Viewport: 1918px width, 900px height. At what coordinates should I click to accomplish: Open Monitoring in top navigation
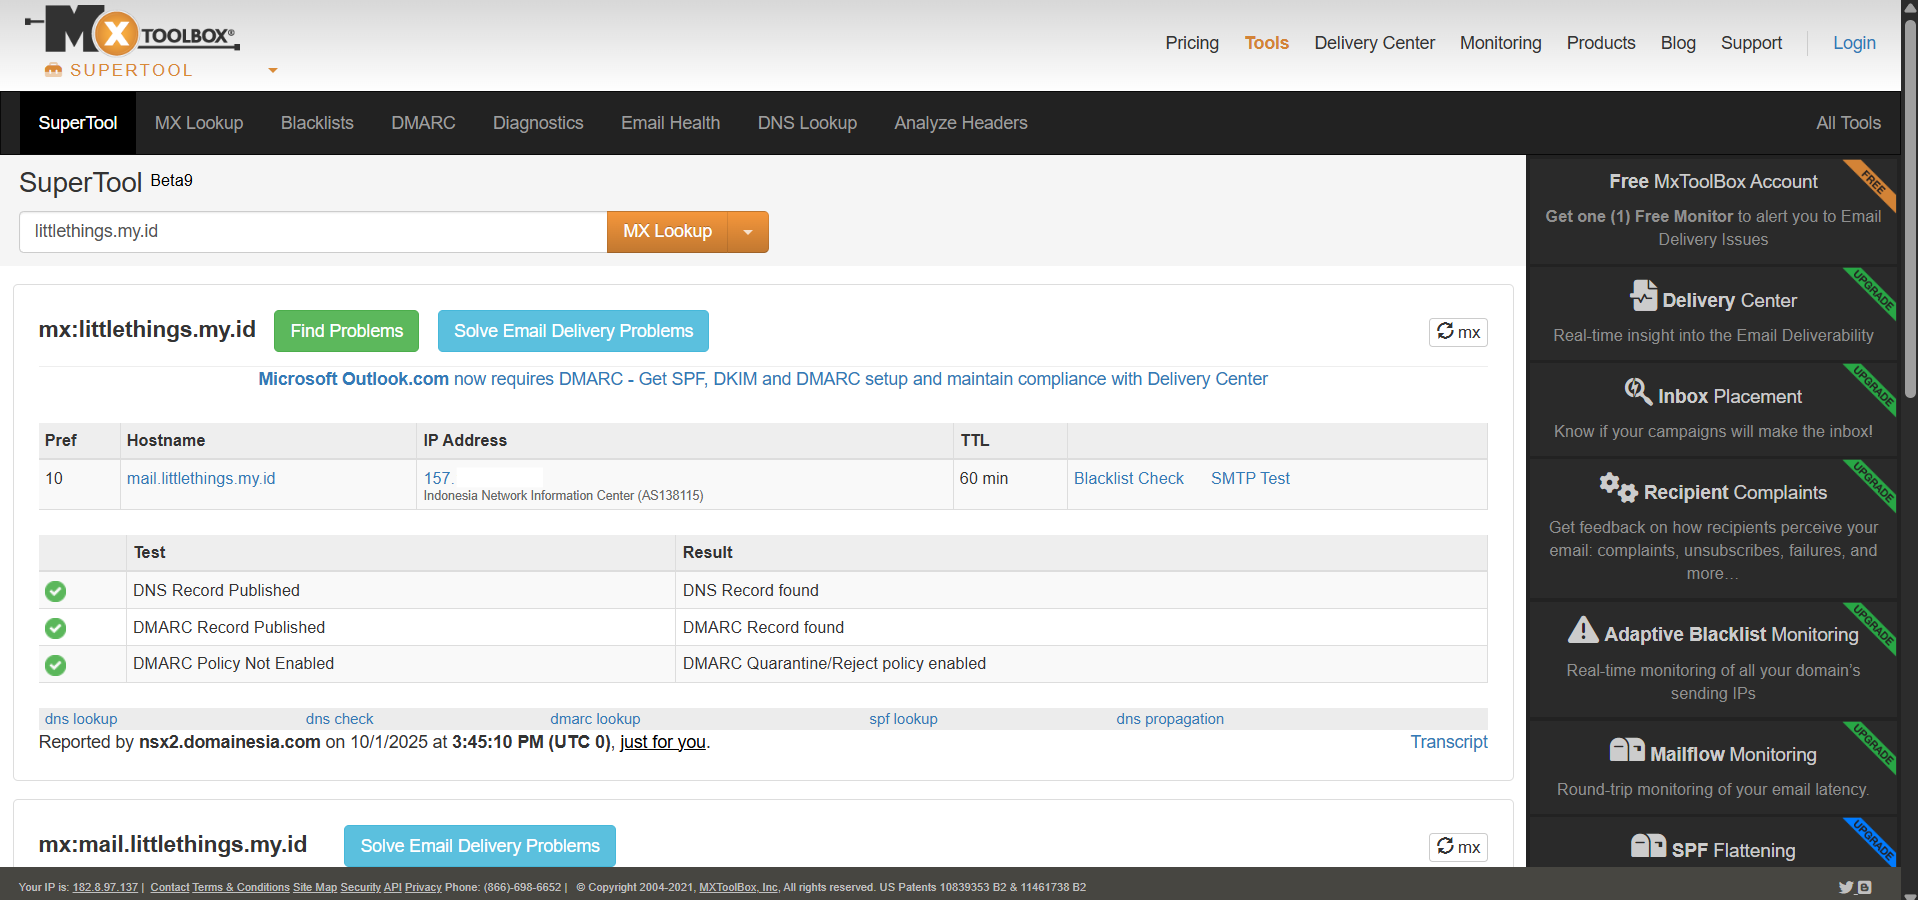click(x=1500, y=43)
